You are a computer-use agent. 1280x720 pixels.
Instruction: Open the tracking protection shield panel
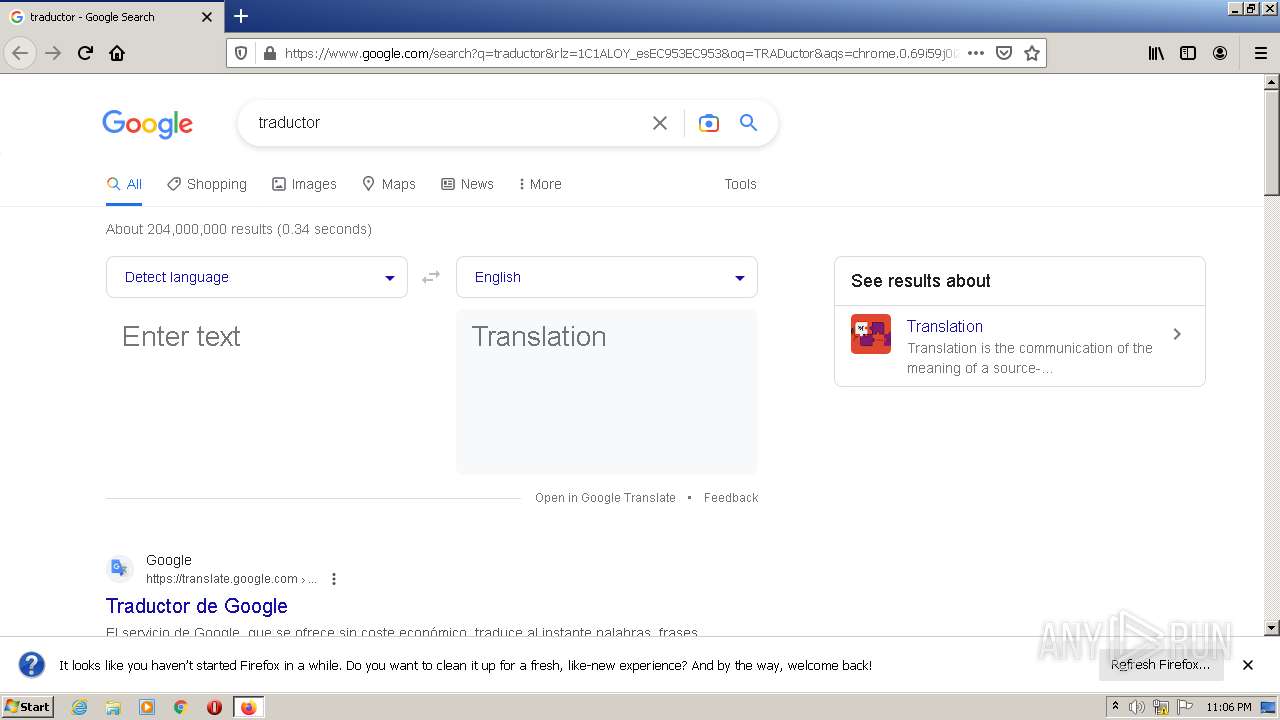241,53
